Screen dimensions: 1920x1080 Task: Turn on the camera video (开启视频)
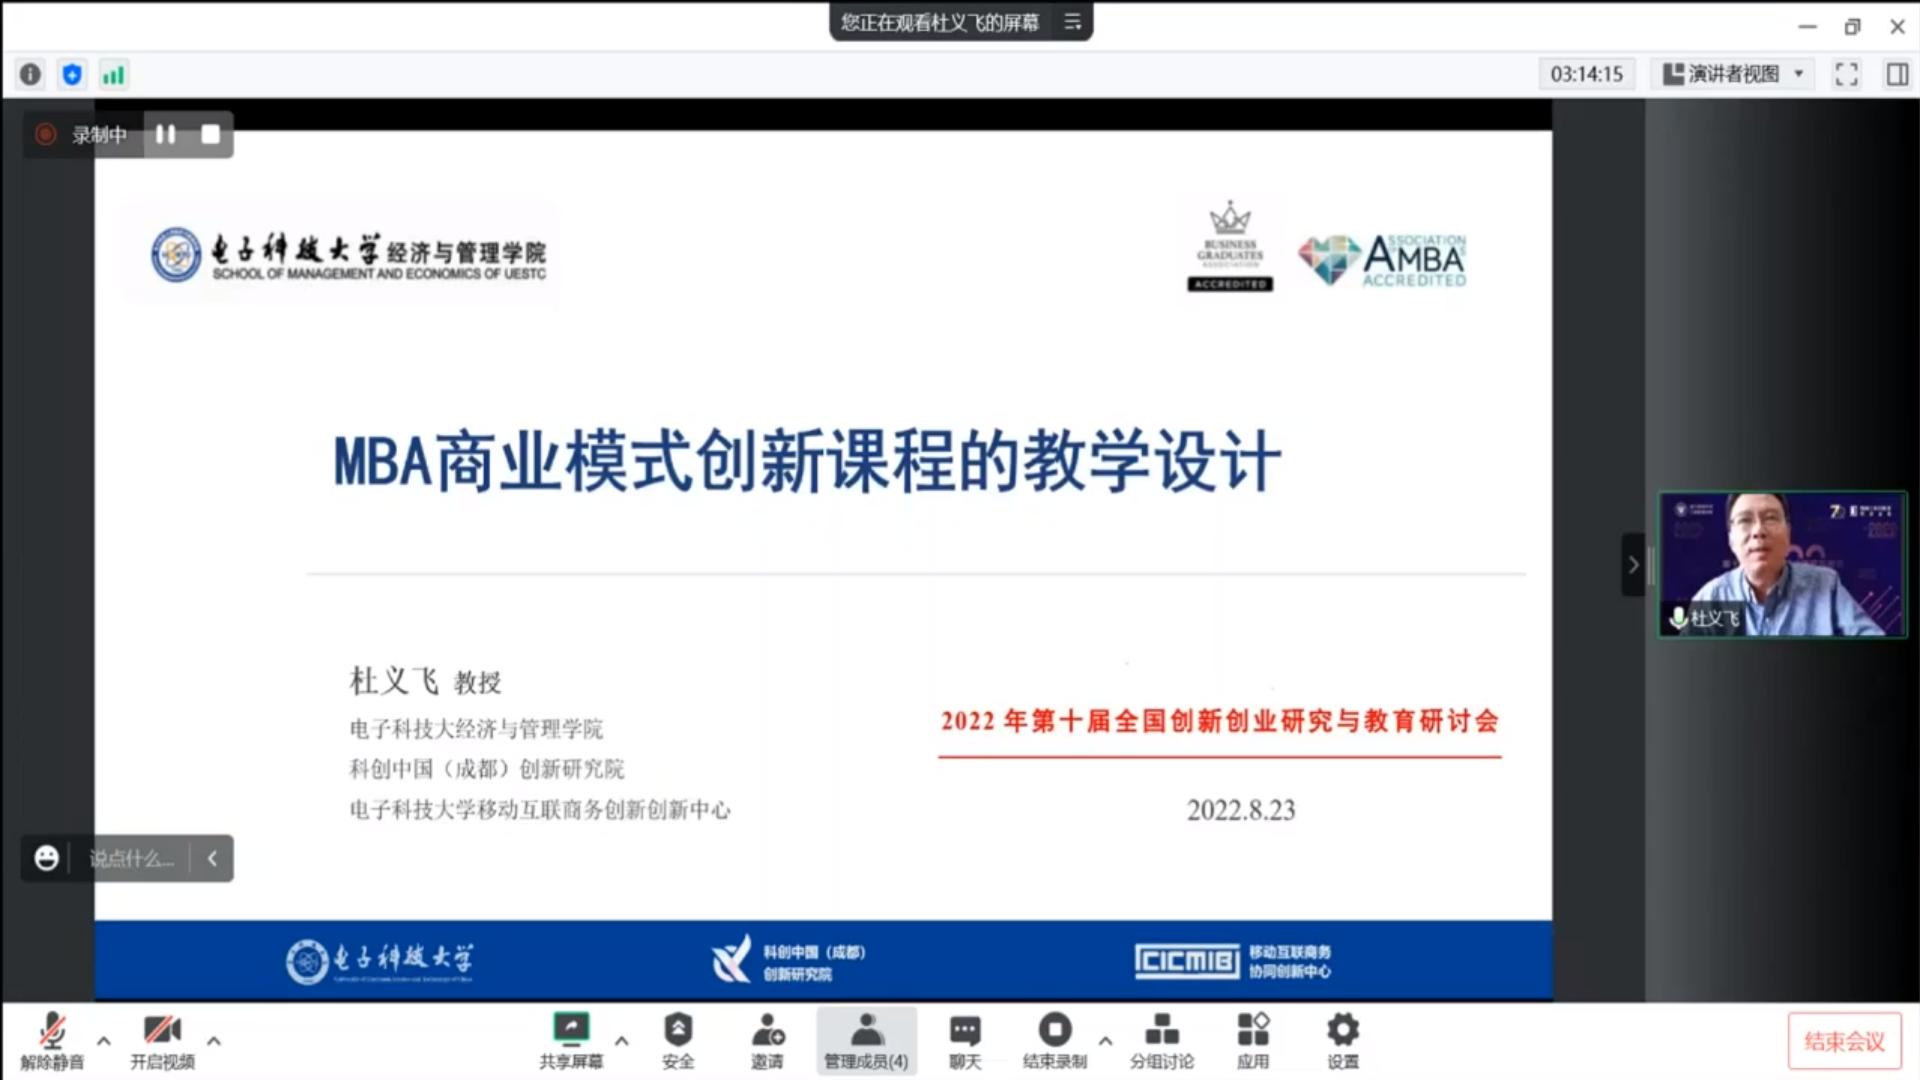162,1039
